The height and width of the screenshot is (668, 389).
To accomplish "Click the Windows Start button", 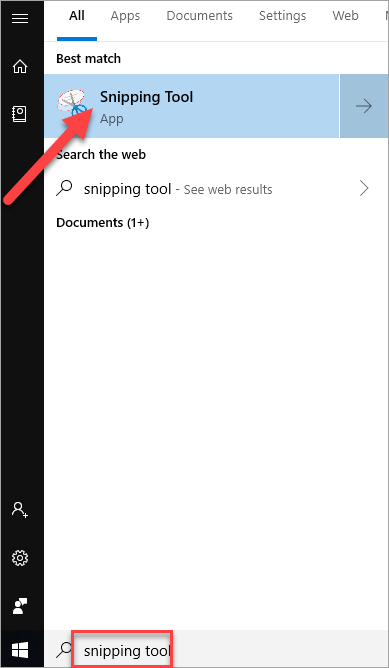I will click(x=20, y=650).
